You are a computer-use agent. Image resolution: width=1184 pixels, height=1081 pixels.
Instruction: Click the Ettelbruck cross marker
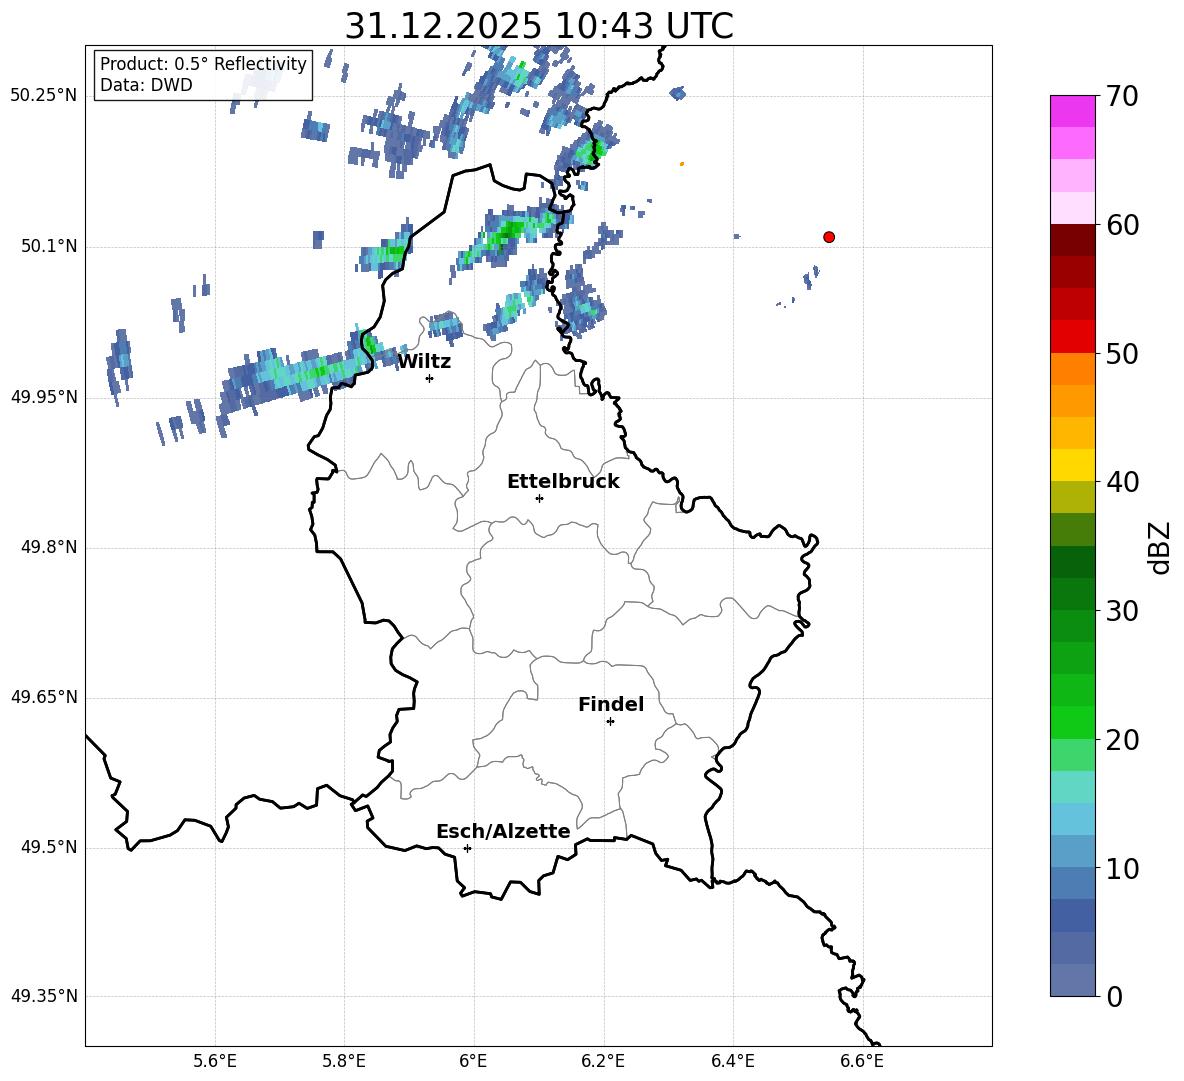tap(539, 498)
